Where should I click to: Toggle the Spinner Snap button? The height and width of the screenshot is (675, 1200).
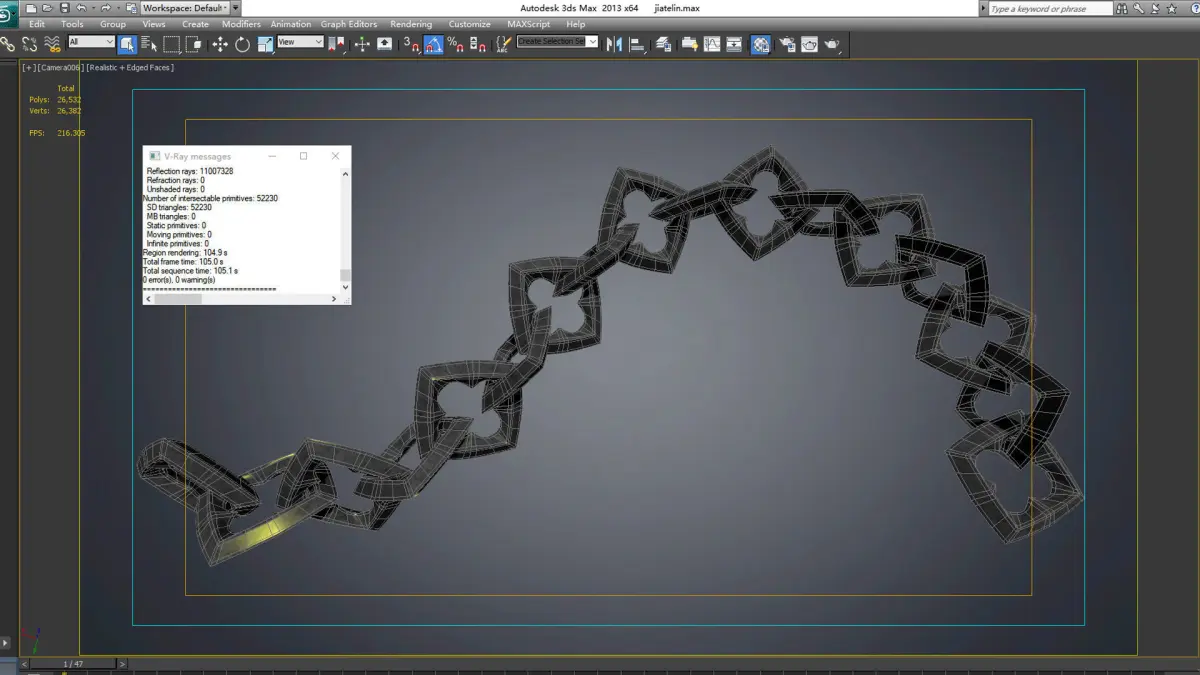(x=478, y=44)
